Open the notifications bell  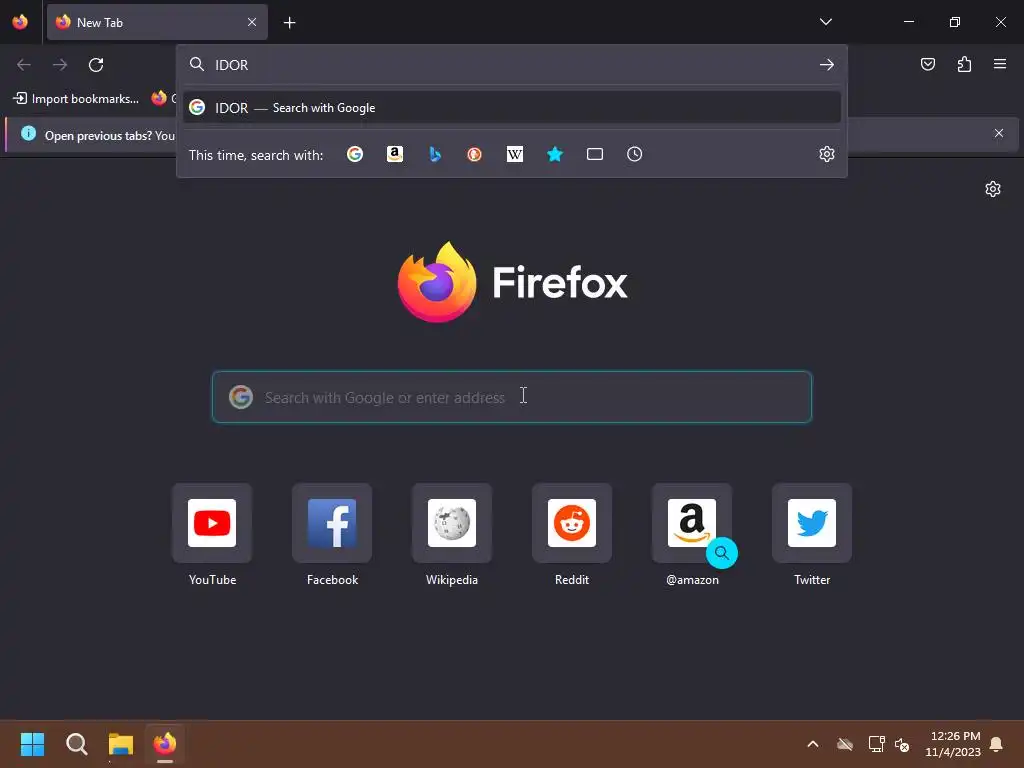(996, 744)
